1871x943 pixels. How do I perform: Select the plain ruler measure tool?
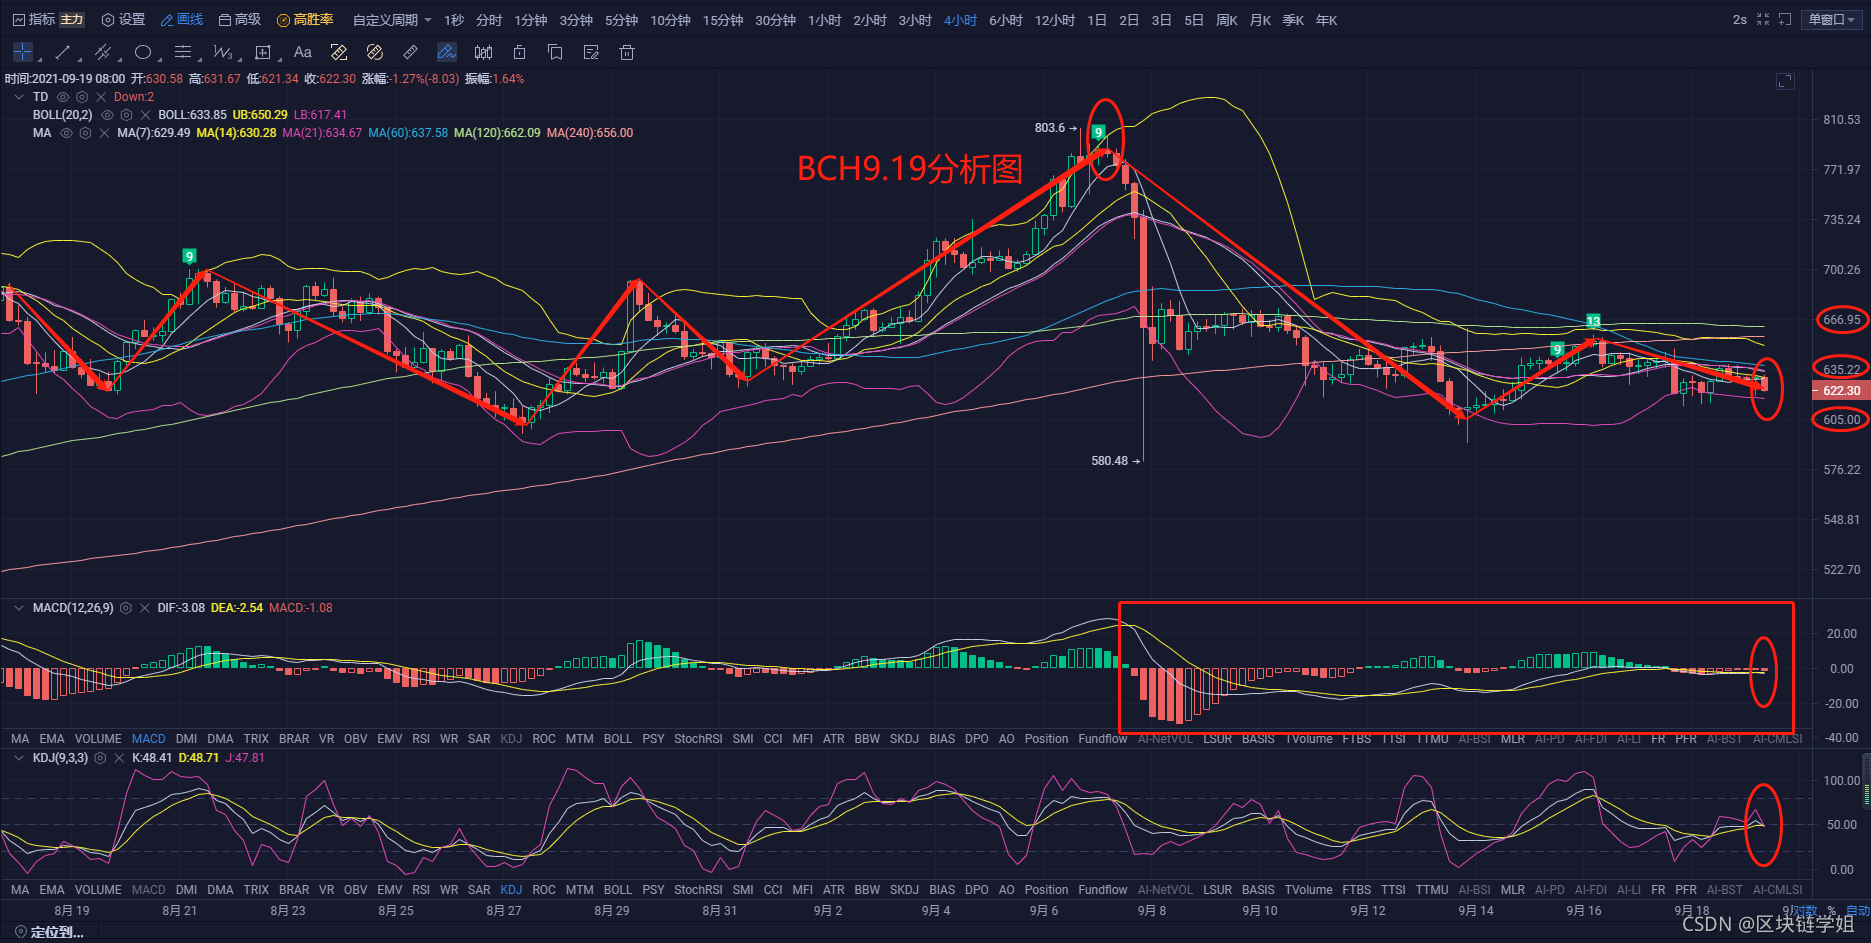point(411,52)
